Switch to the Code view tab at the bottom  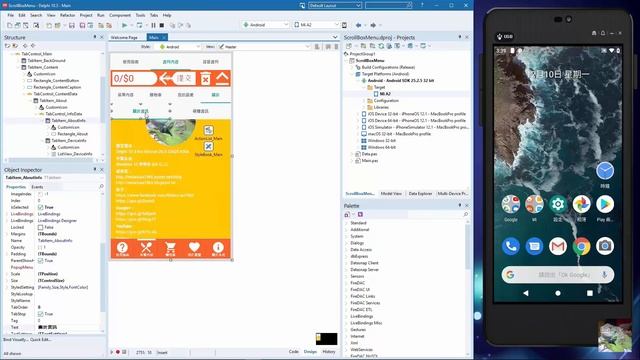click(294, 351)
